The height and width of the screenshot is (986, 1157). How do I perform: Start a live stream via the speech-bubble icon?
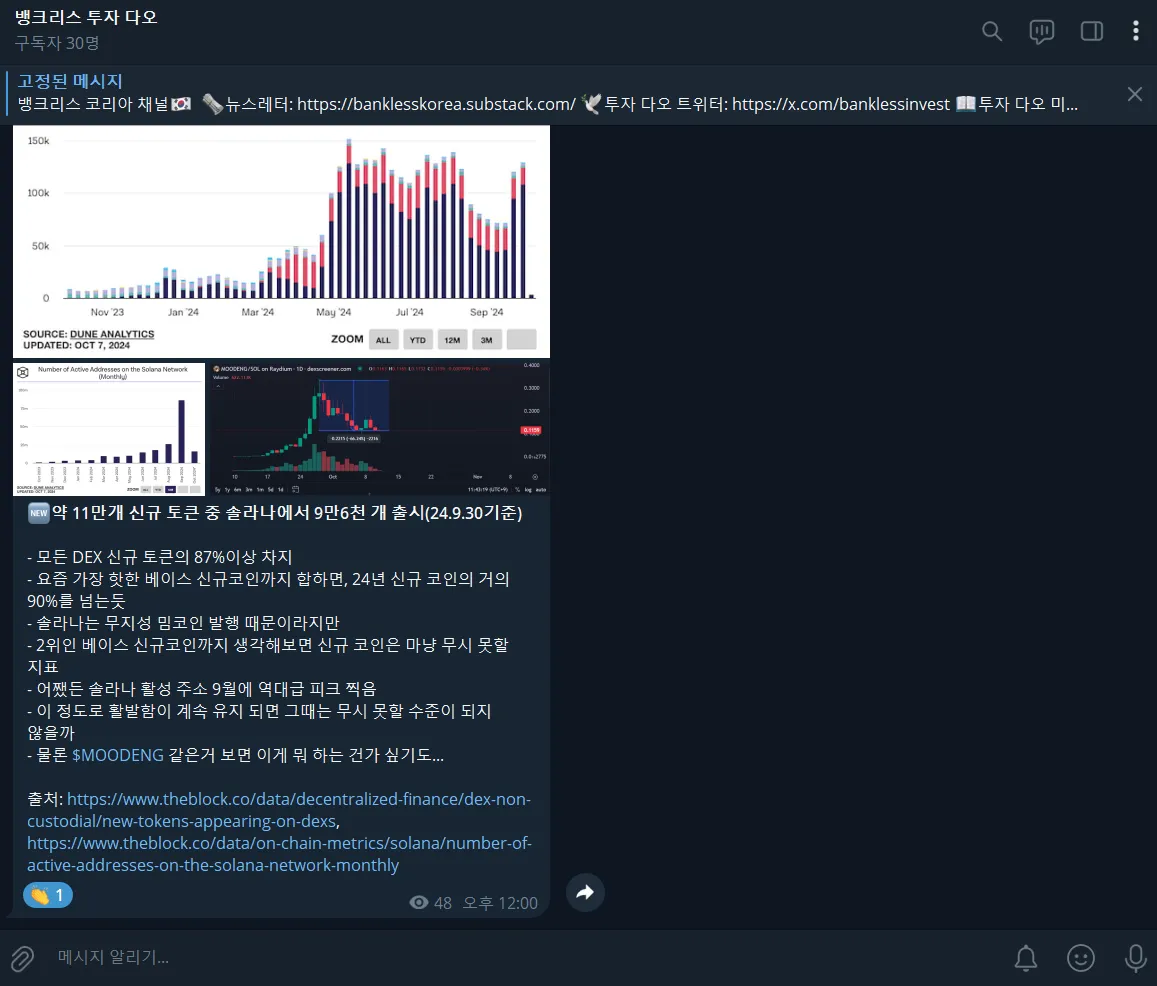1041,31
